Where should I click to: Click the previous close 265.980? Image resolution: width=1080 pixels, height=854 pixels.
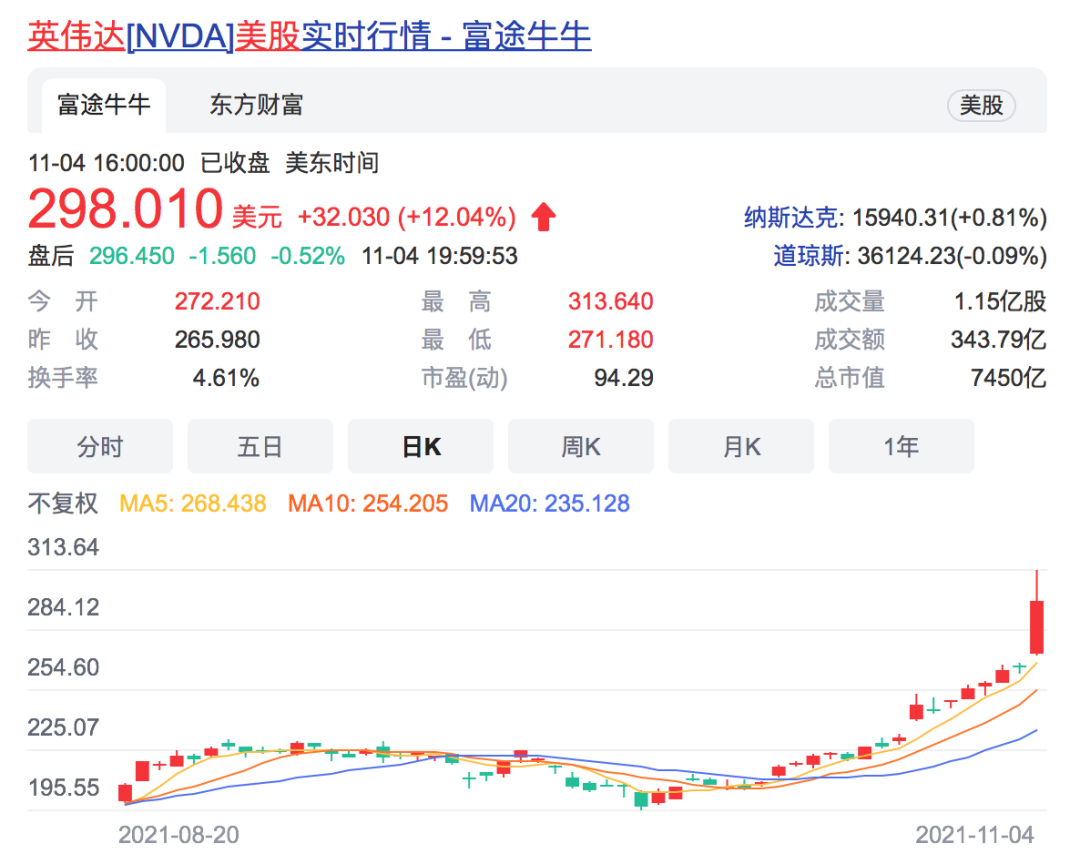point(217,340)
